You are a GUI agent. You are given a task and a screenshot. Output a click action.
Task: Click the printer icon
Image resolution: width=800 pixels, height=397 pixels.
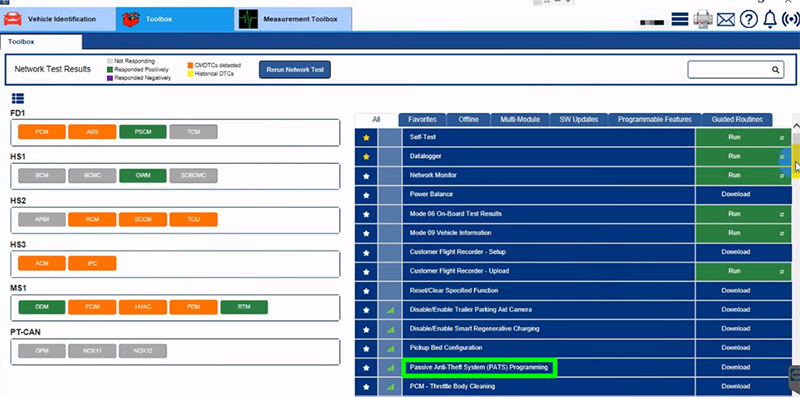click(703, 19)
